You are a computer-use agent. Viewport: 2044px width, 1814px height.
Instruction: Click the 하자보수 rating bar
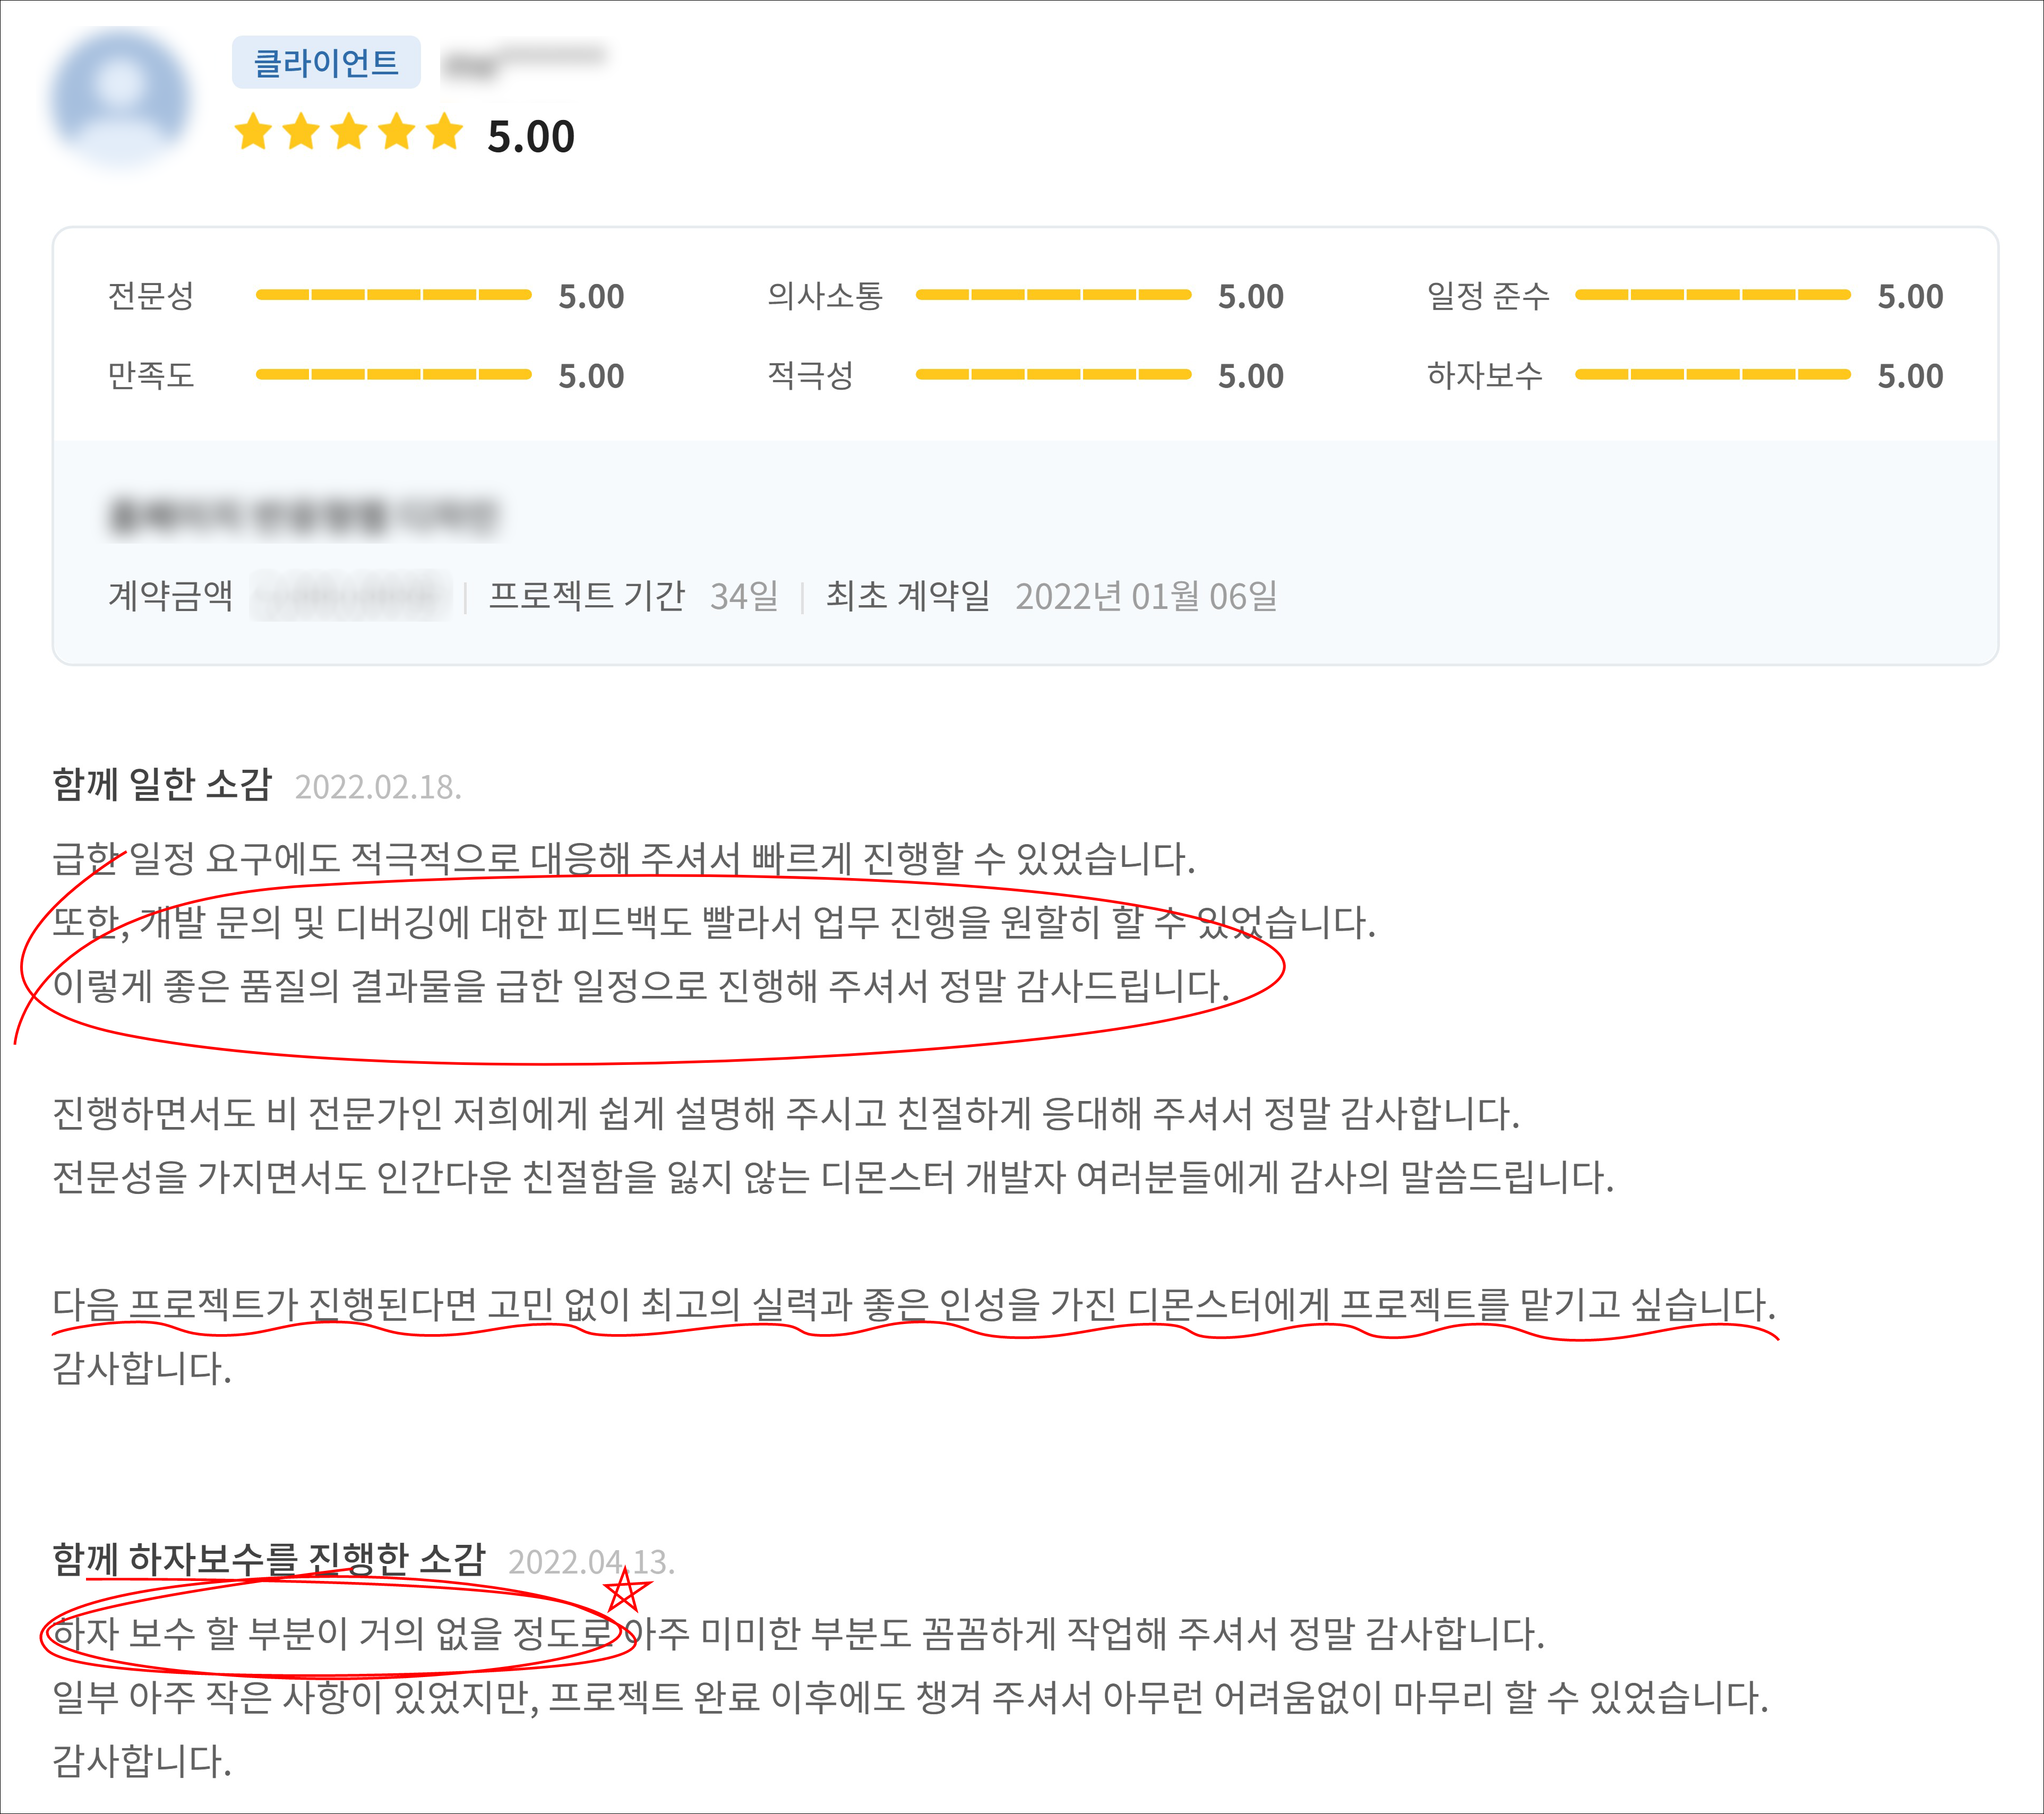point(1712,375)
